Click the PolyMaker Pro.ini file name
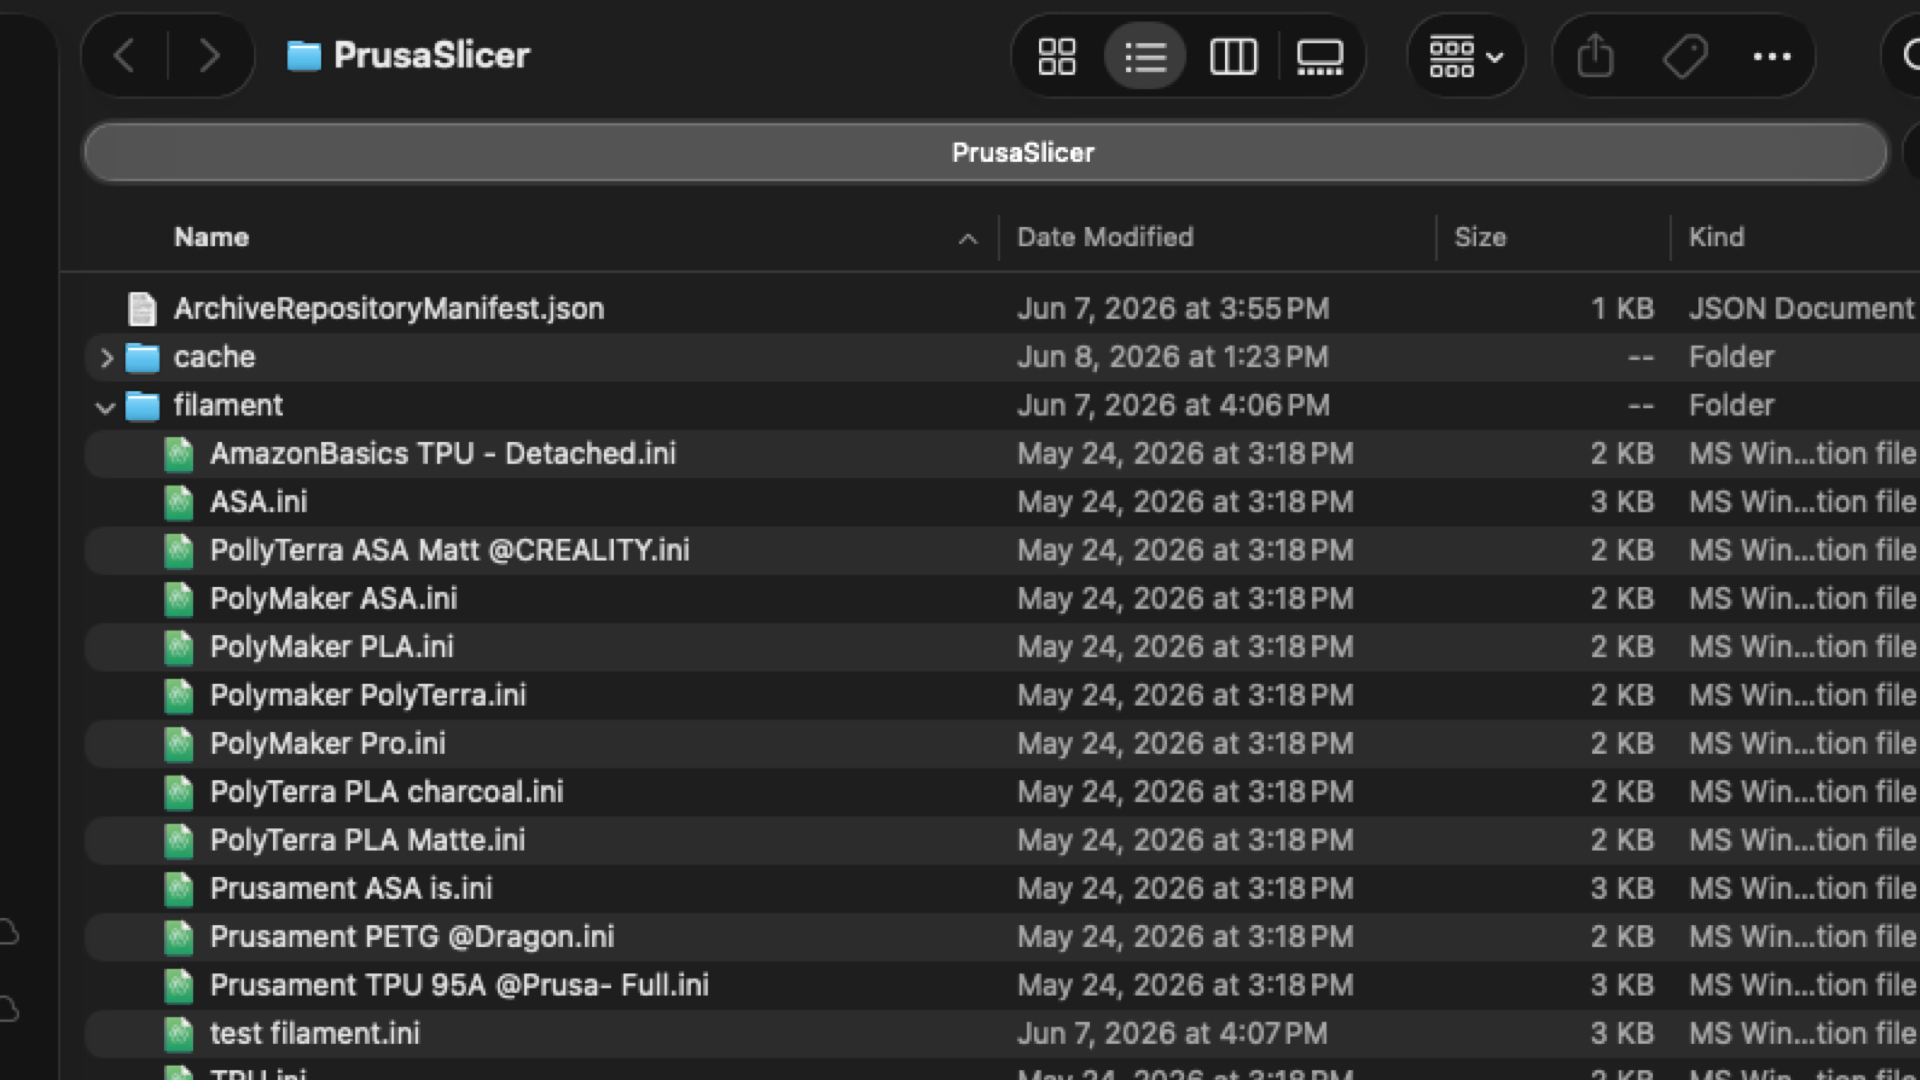This screenshot has height=1080, width=1920. click(x=328, y=744)
